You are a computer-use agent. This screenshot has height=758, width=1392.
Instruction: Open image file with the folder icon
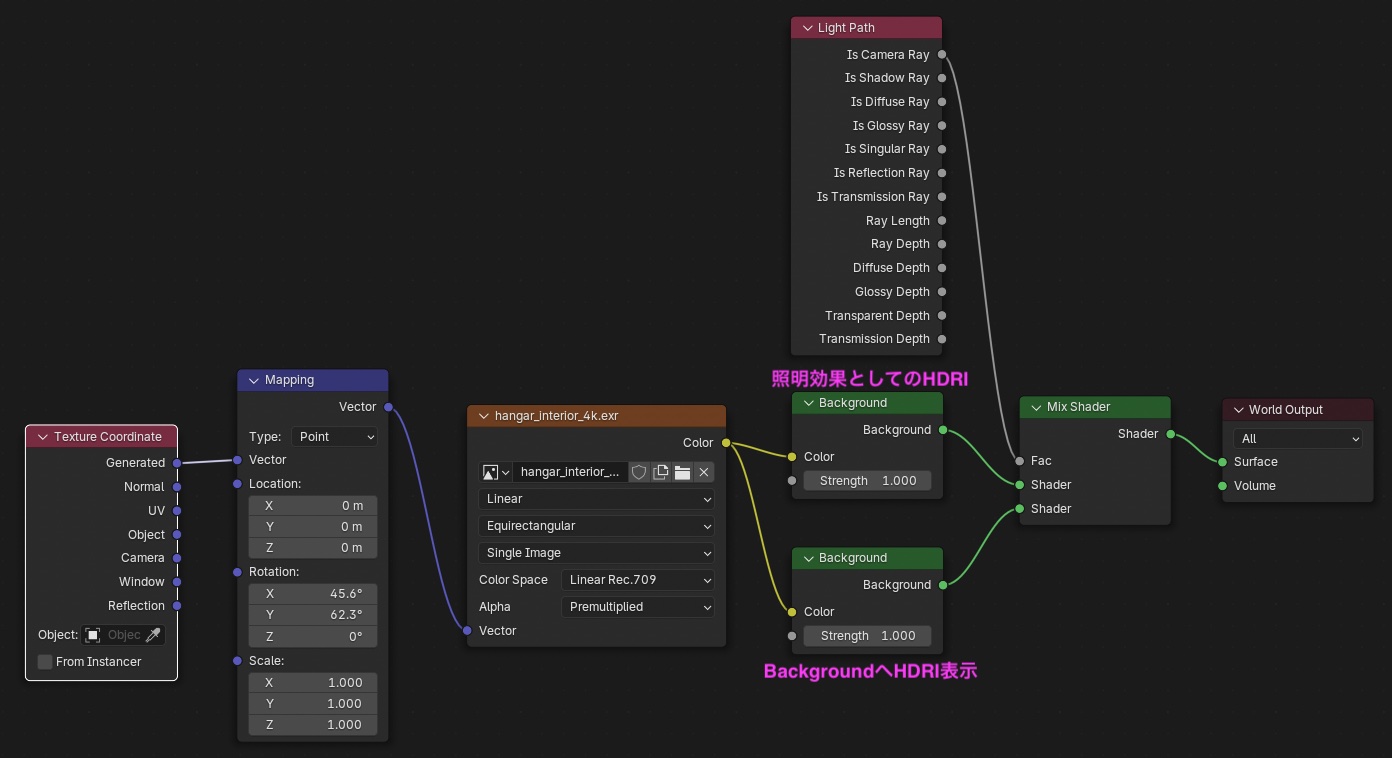coord(682,472)
